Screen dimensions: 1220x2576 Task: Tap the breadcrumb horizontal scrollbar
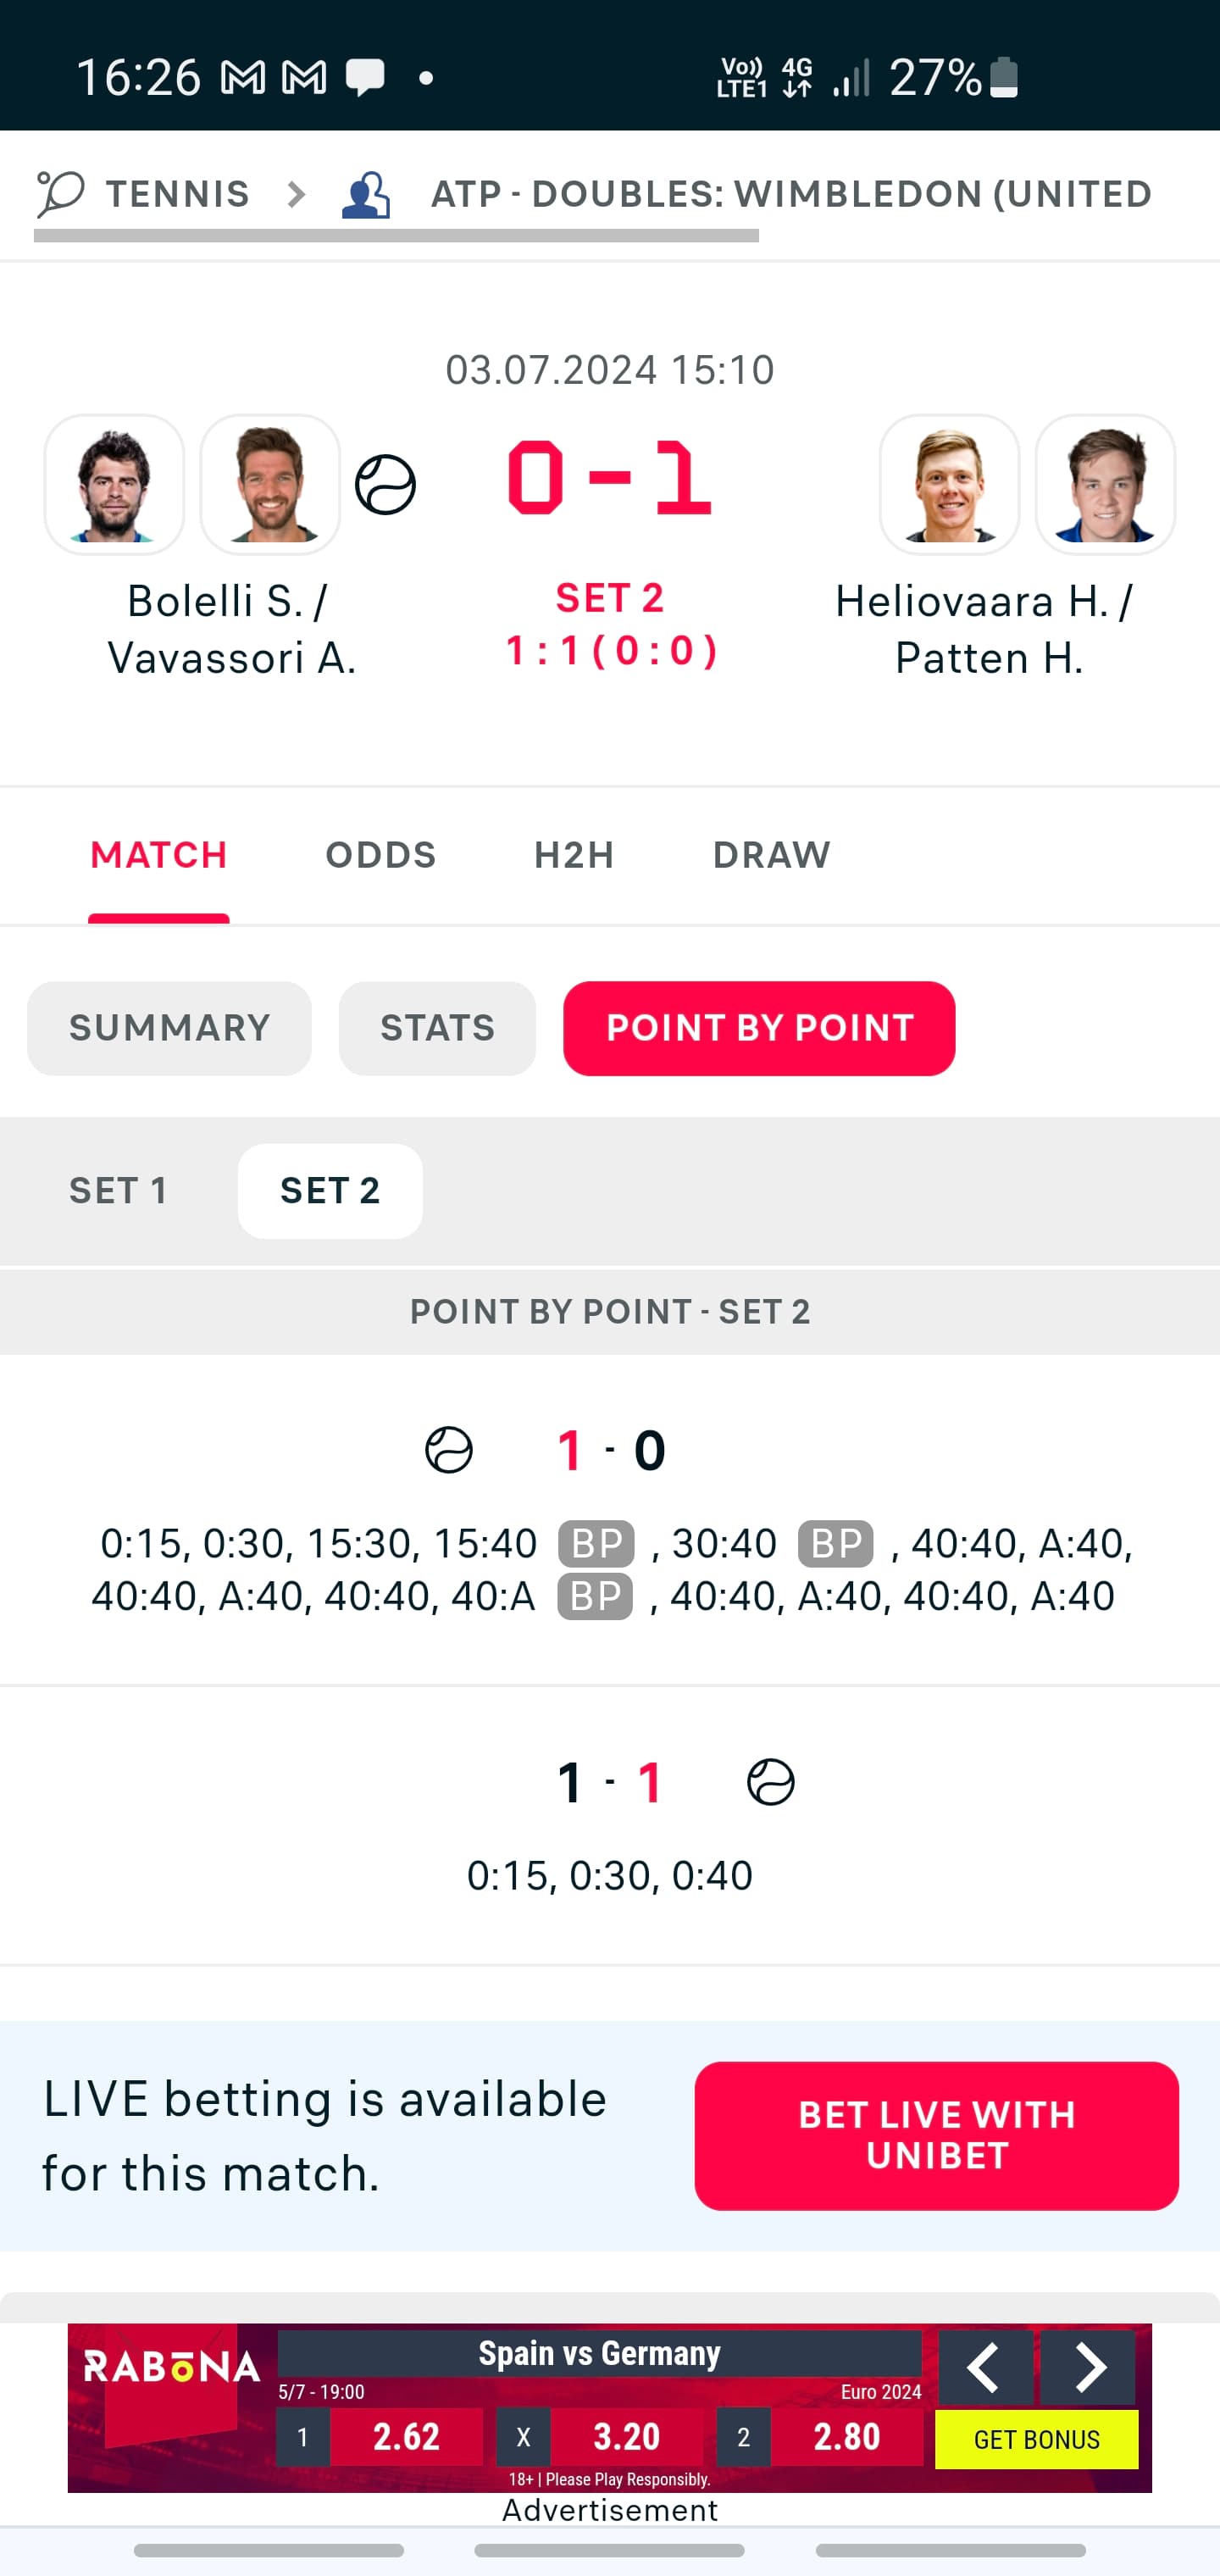click(396, 236)
